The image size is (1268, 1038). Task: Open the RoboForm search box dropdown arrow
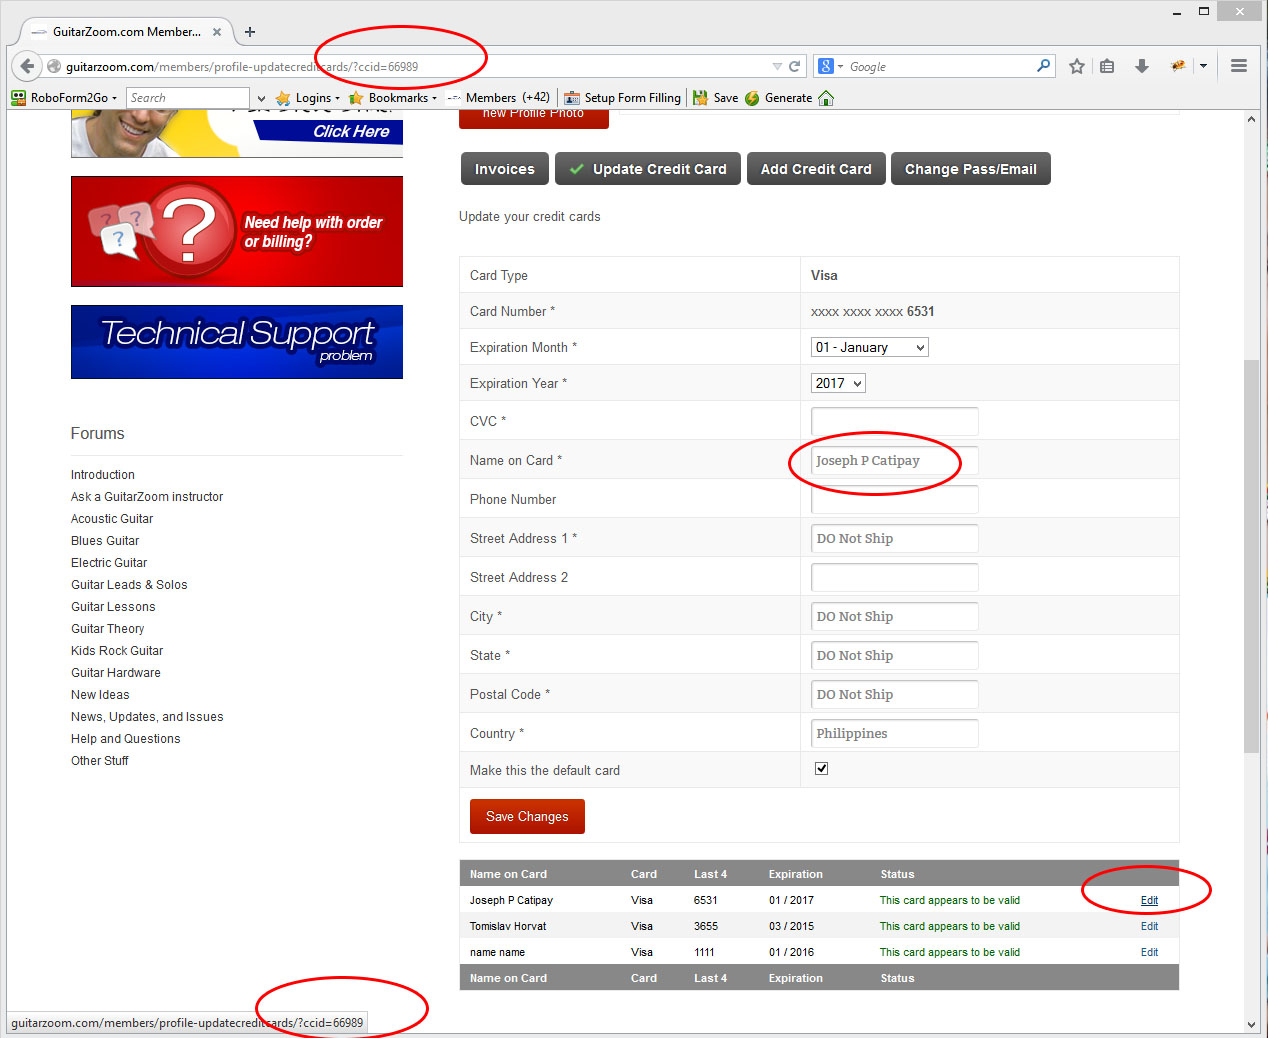[261, 98]
